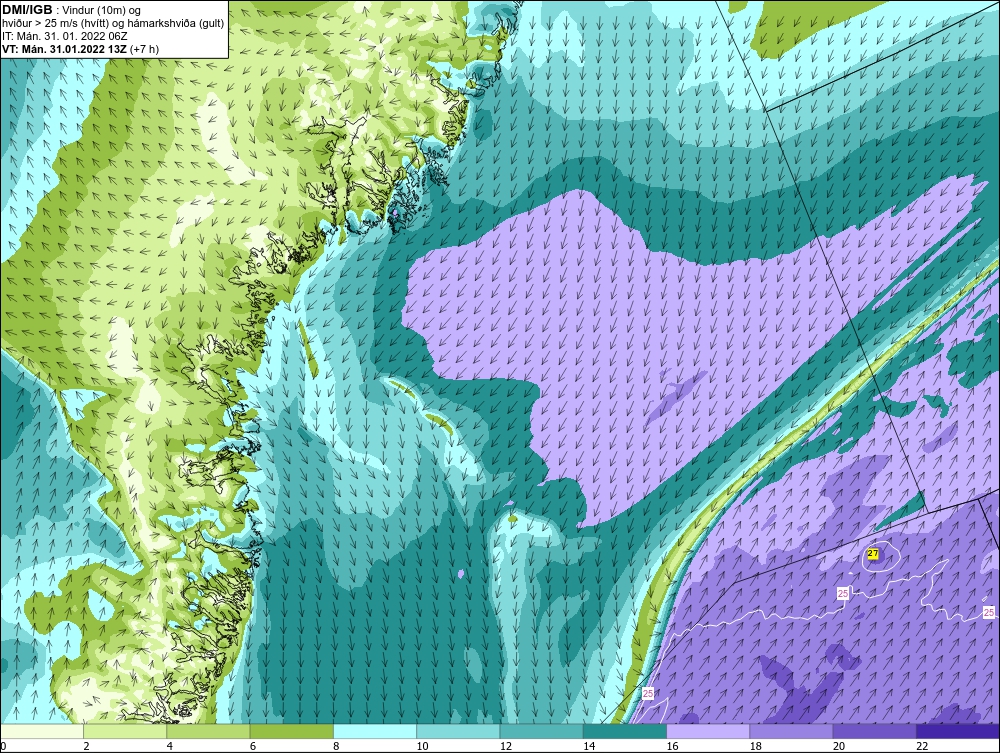Select the 6–8 m/s olive green legend swatch
The height and width of the screenshot is (753, 1000).
pos(291,732)
